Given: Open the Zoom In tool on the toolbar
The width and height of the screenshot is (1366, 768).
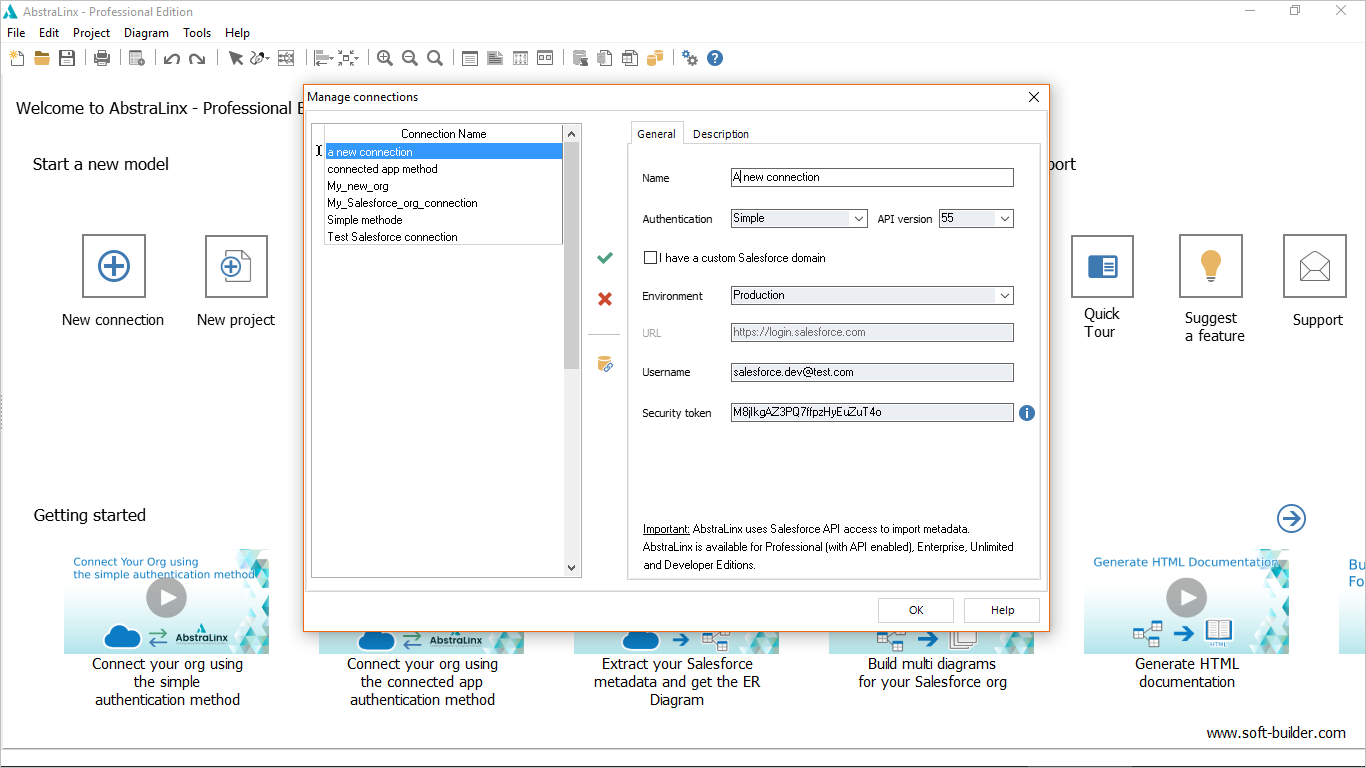Looking at the screenshot, I should tap(384, 58).
